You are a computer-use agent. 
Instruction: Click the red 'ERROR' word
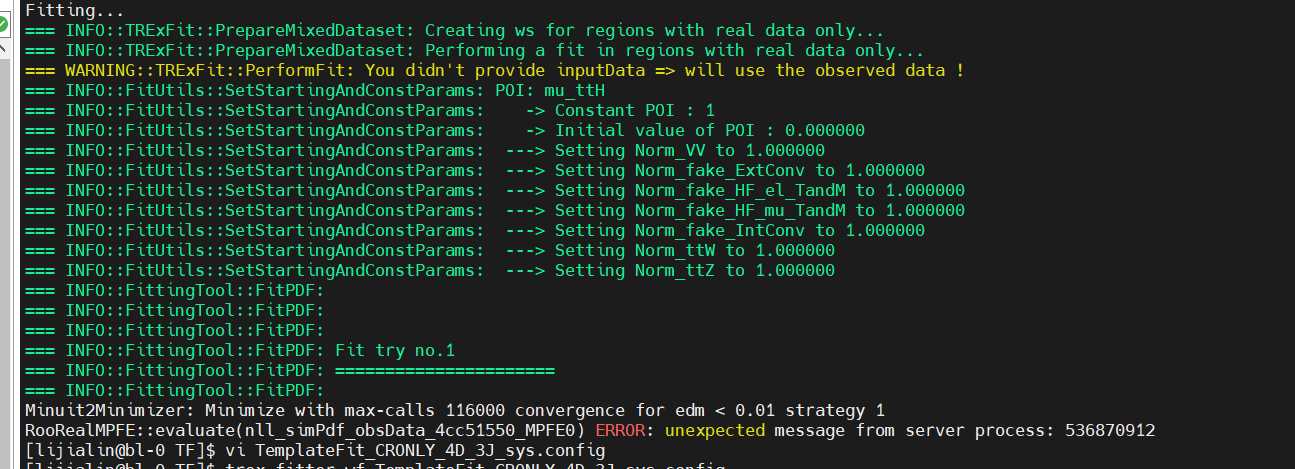[x=619, y=430]
